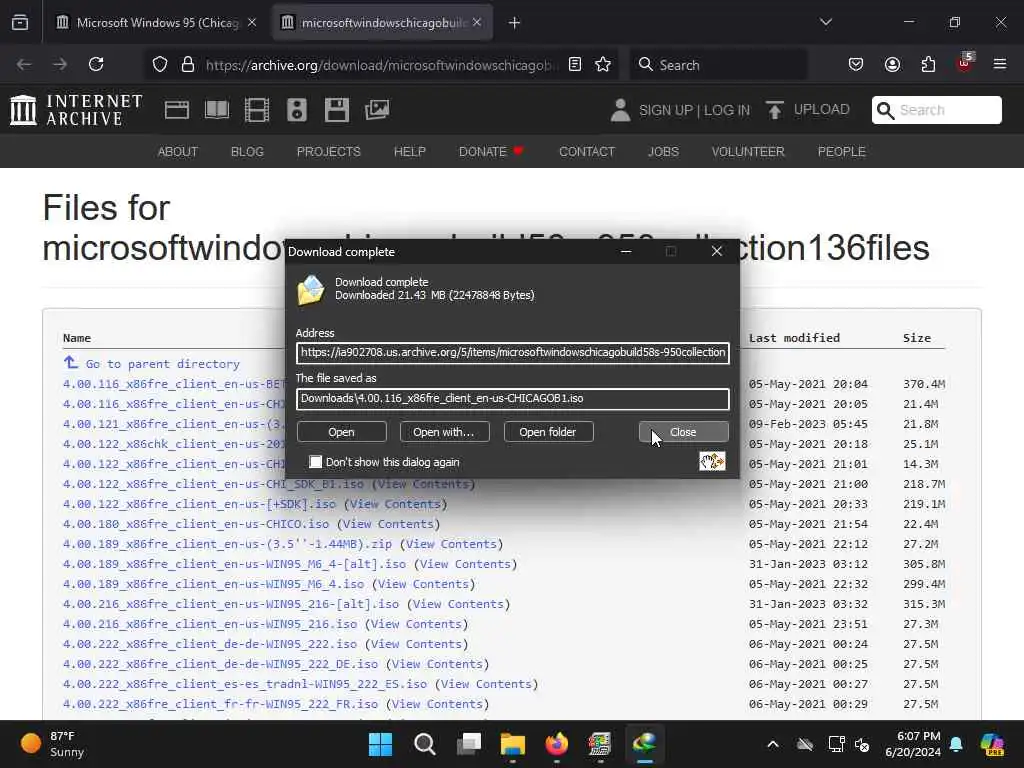The image size is (1024, 768).
Task: Open the Internet Archive web icon
Action: (177, 110)
